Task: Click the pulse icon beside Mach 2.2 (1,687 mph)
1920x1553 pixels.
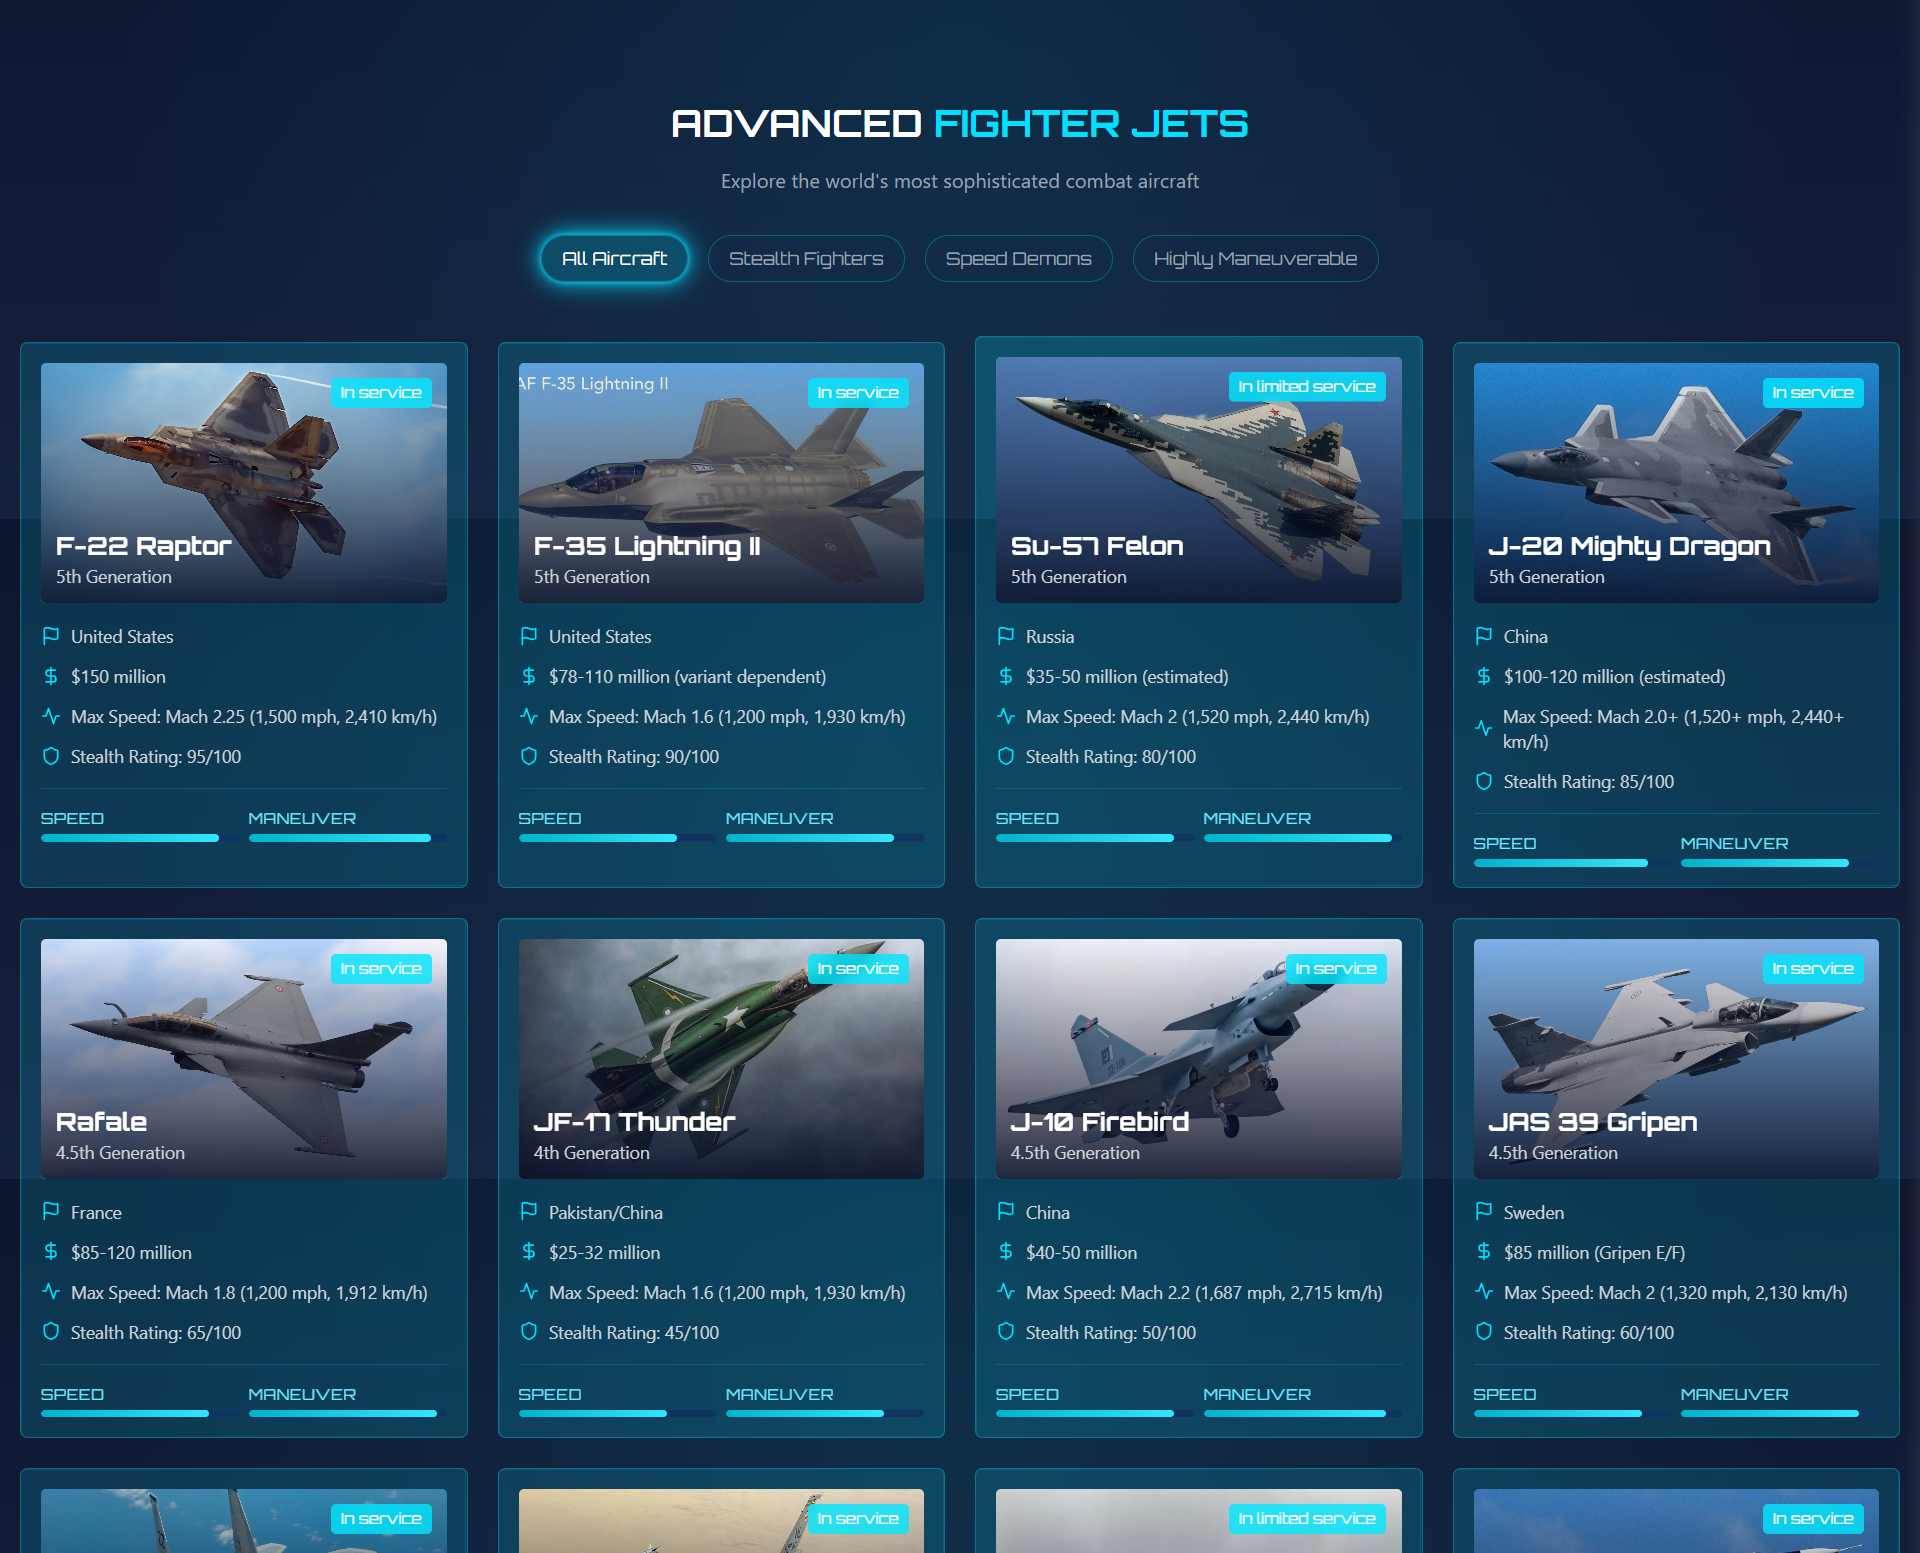Action: click(x=1006, y=1292)
